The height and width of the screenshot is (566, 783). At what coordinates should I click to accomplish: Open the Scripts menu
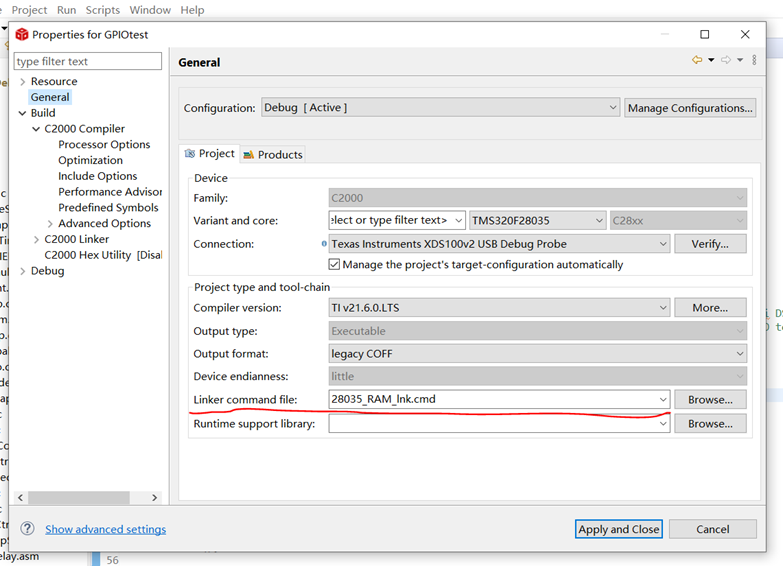[x=102, y=10]
